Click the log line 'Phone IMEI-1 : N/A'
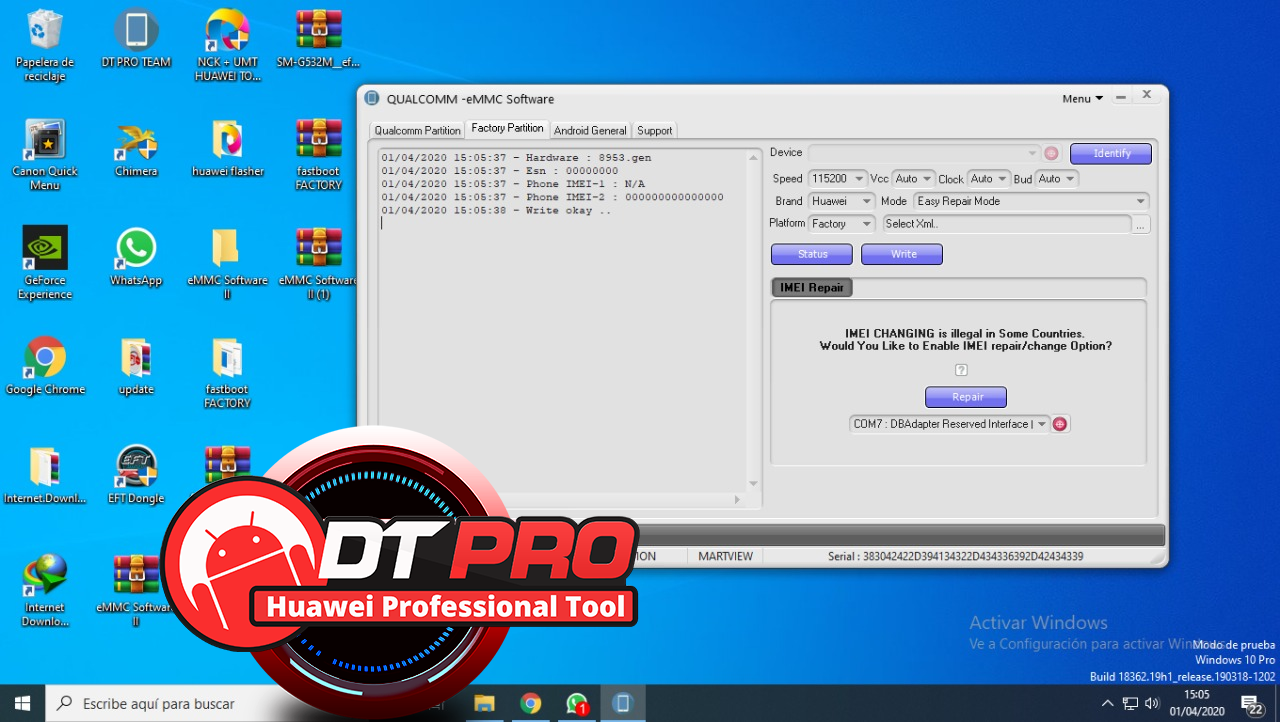The width and height of the screenshot is (1280, 722). (513, 184)
